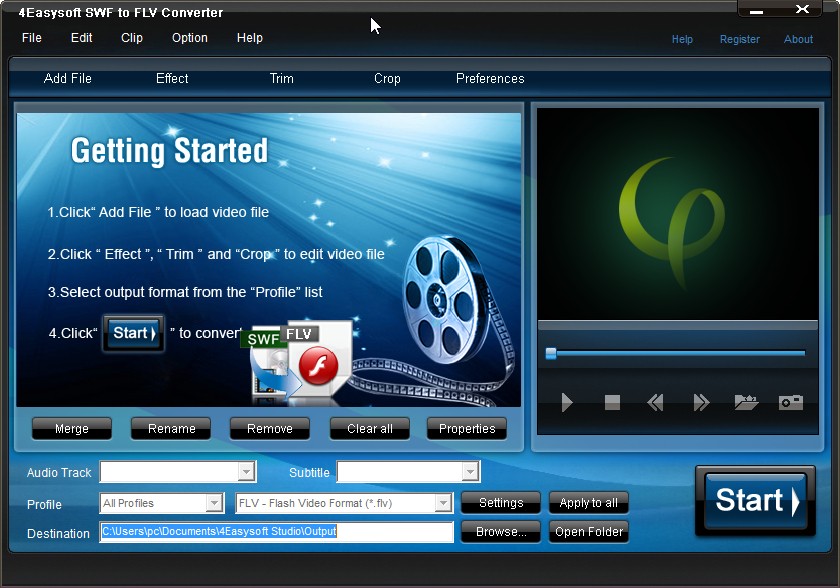The image size is (840, 588).
Task: Open the All Profiles dropdown
Action: (x=215, y=503)
